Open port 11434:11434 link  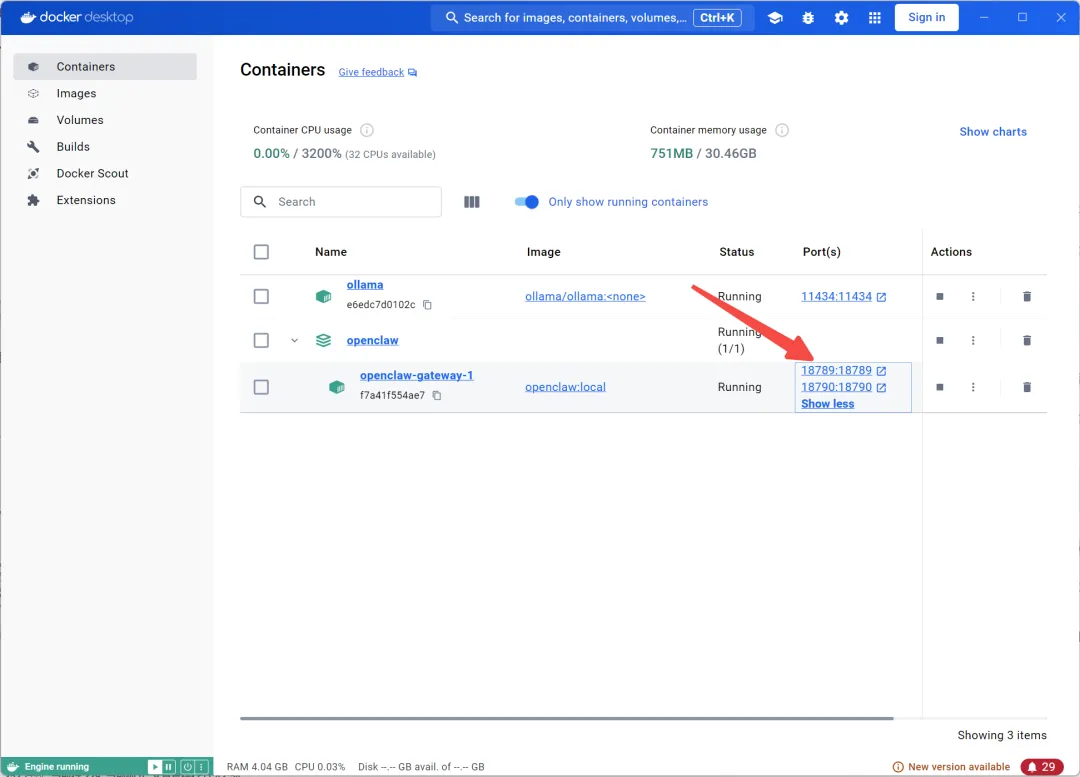843,296
